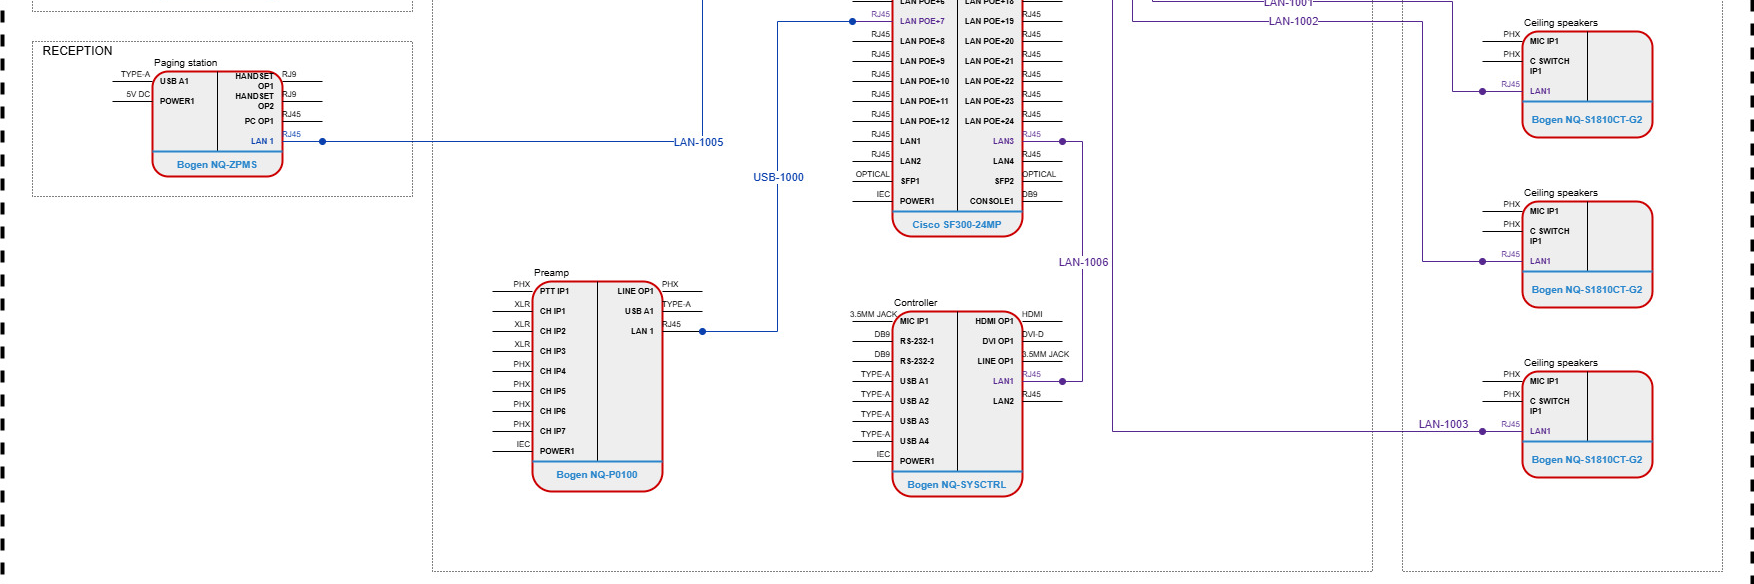Click PTT IP1 port on the Preamp

pos(554,291)
